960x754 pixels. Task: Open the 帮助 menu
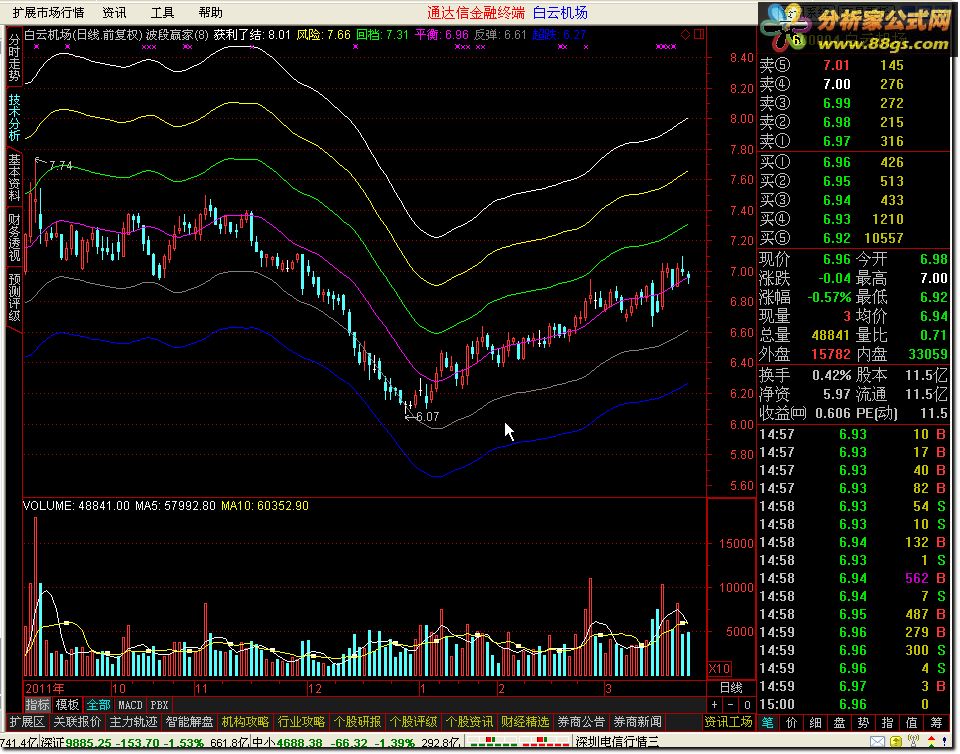(x=211, y=12)
